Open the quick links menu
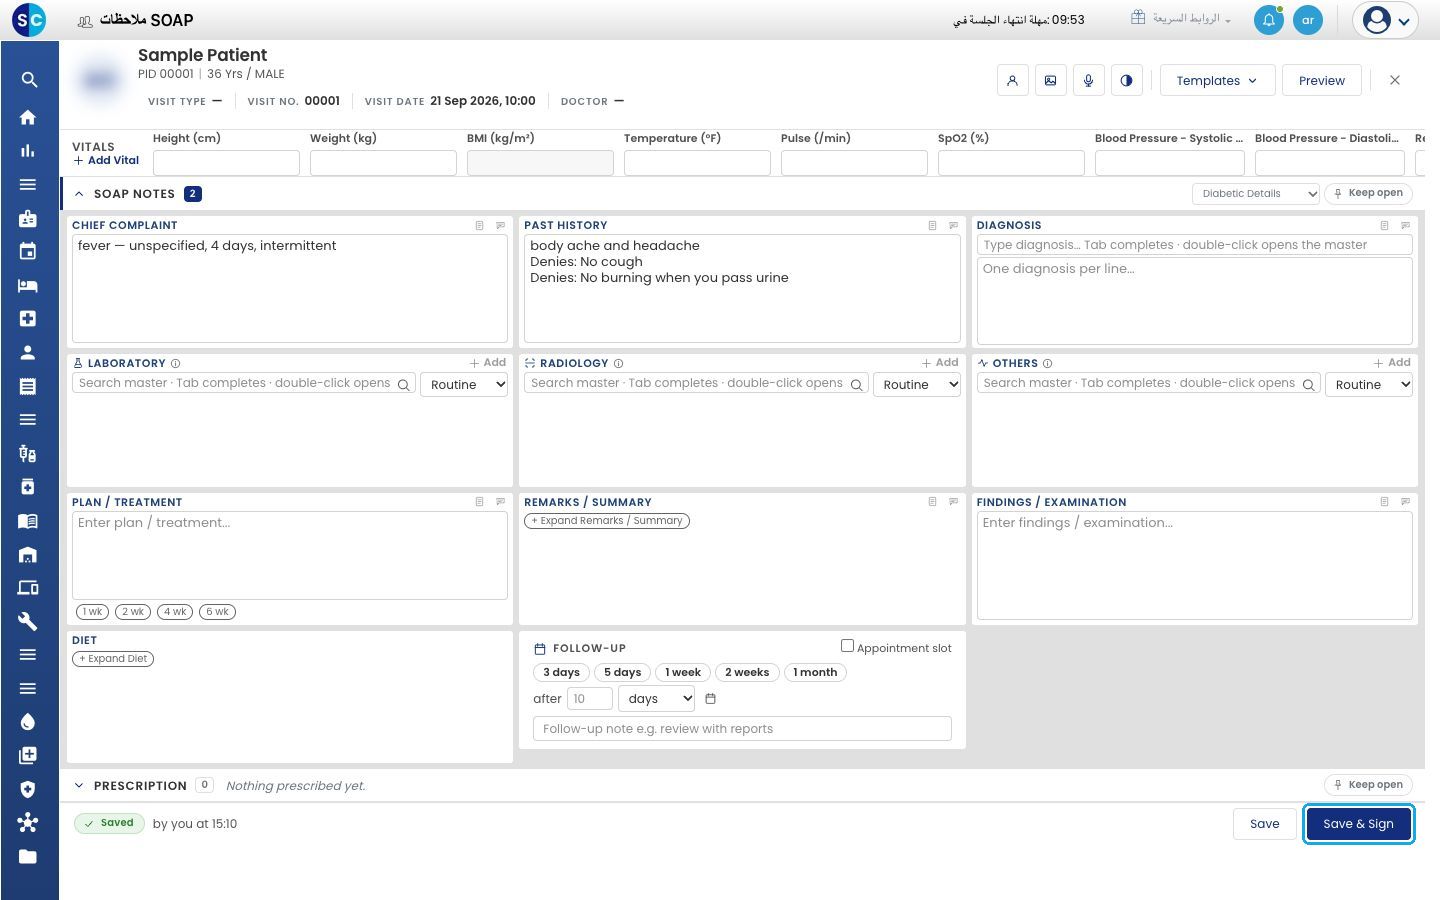This screenshot has width=1440, height=900. (1181, 19)
